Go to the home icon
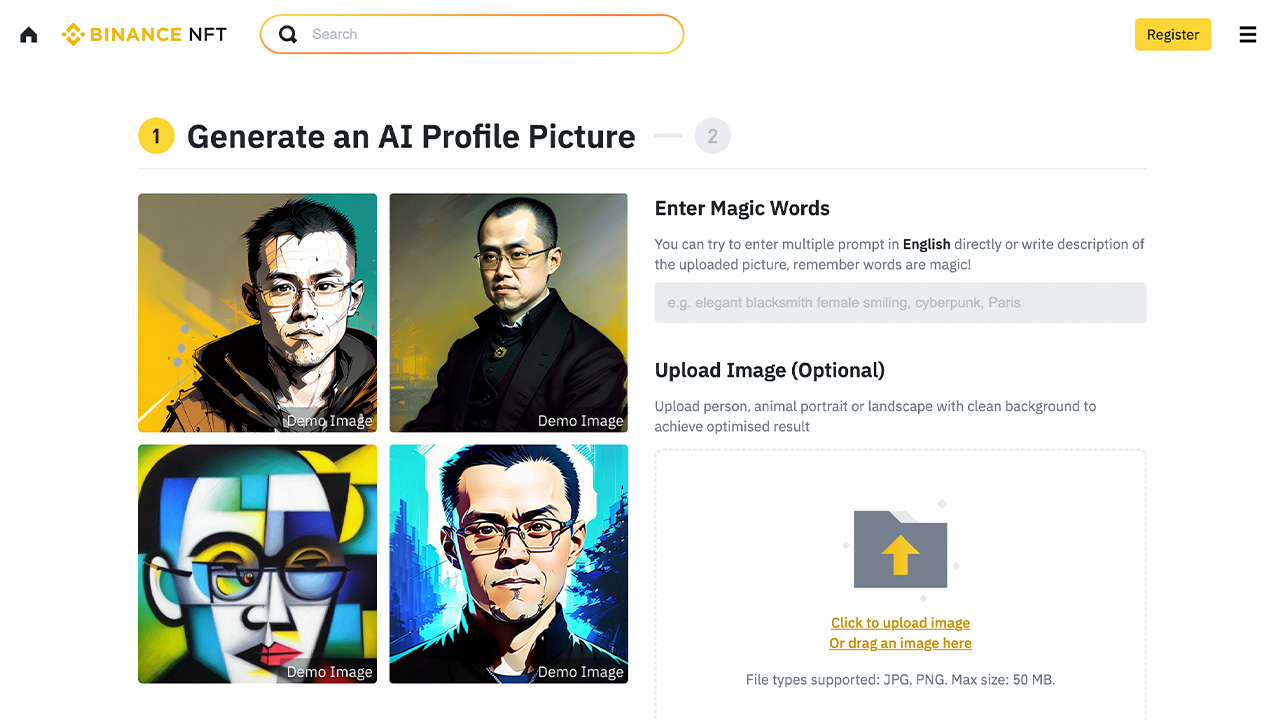Image resolution: width=1280 pixels, height=720 pixels. pyautogui.click(x=29, y=35)
